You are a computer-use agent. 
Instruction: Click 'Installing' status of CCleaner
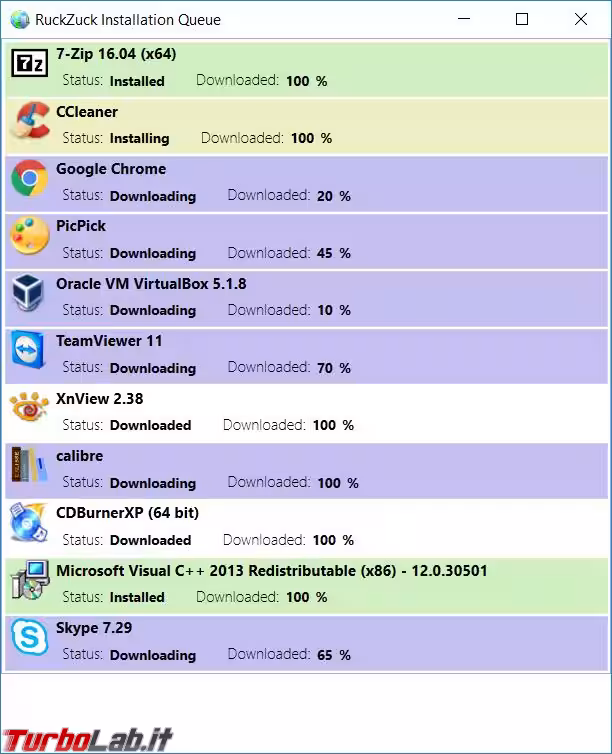(x=139, y=139)
